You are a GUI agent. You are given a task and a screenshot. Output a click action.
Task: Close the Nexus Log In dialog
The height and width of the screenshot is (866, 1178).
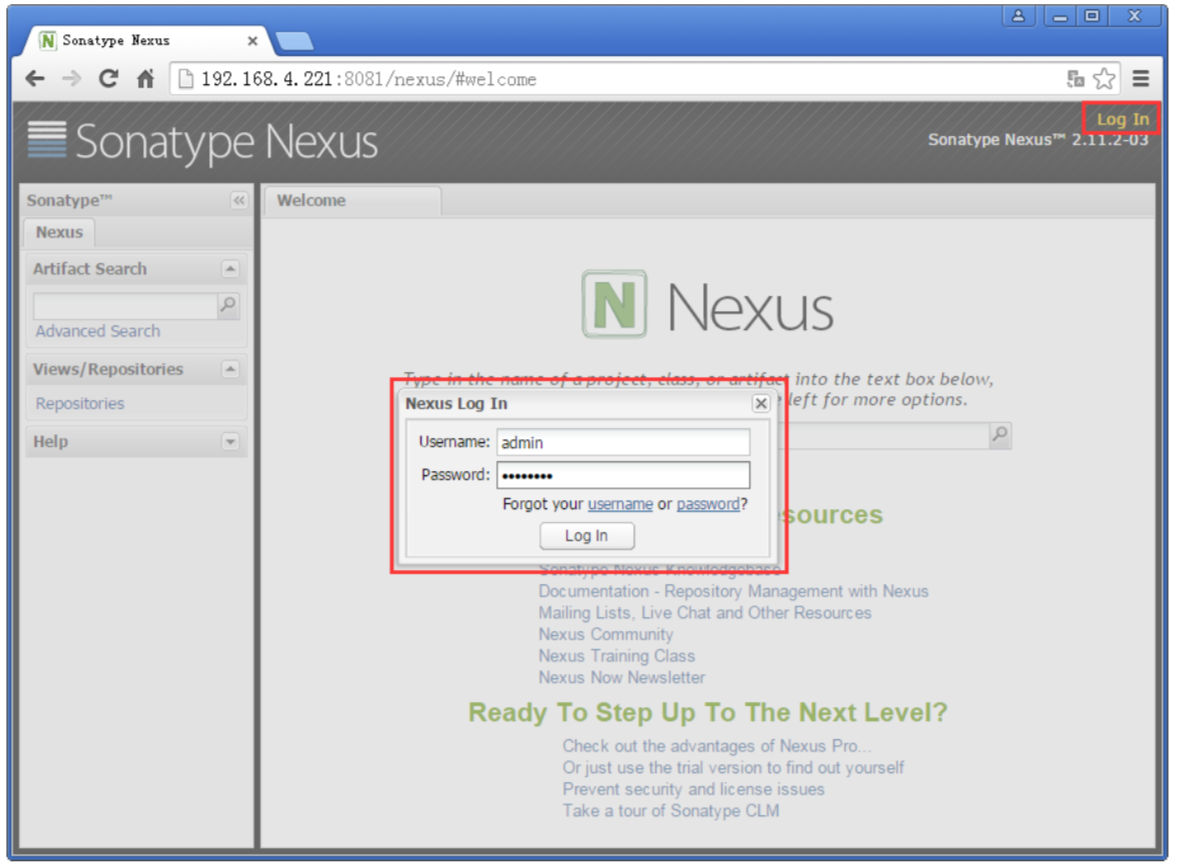(760, 403)
